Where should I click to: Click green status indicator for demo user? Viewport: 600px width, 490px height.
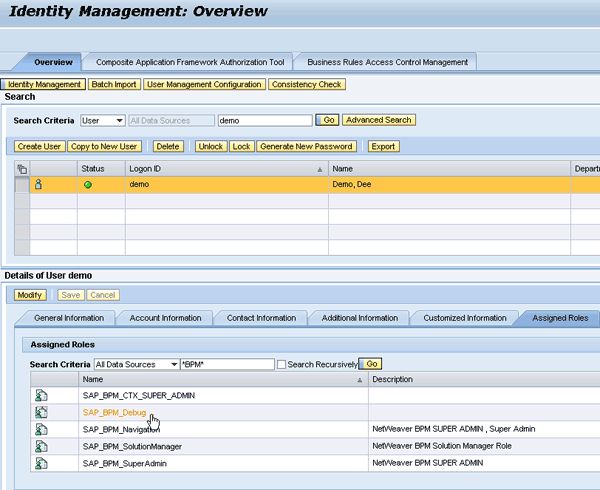click(87, 185)
